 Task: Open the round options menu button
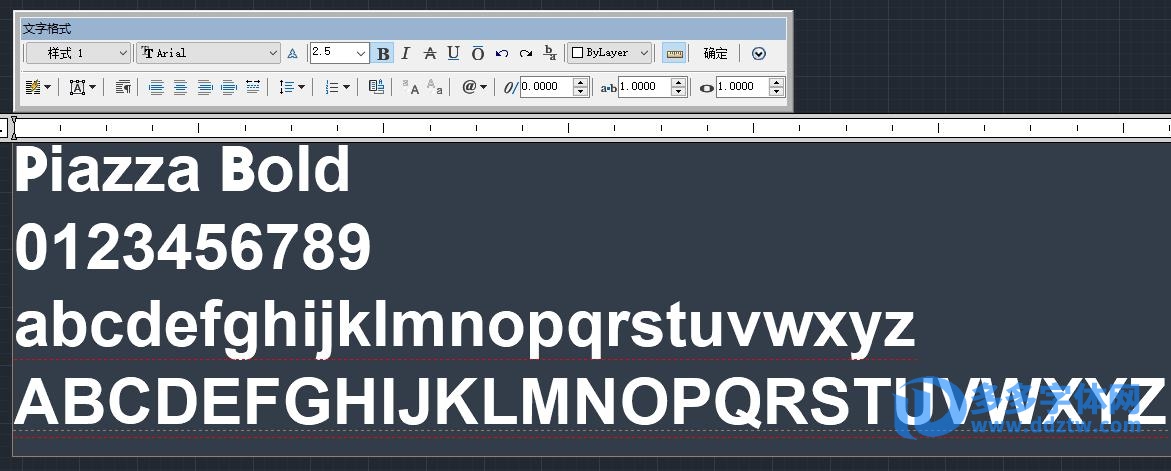[x=758, y=54]
